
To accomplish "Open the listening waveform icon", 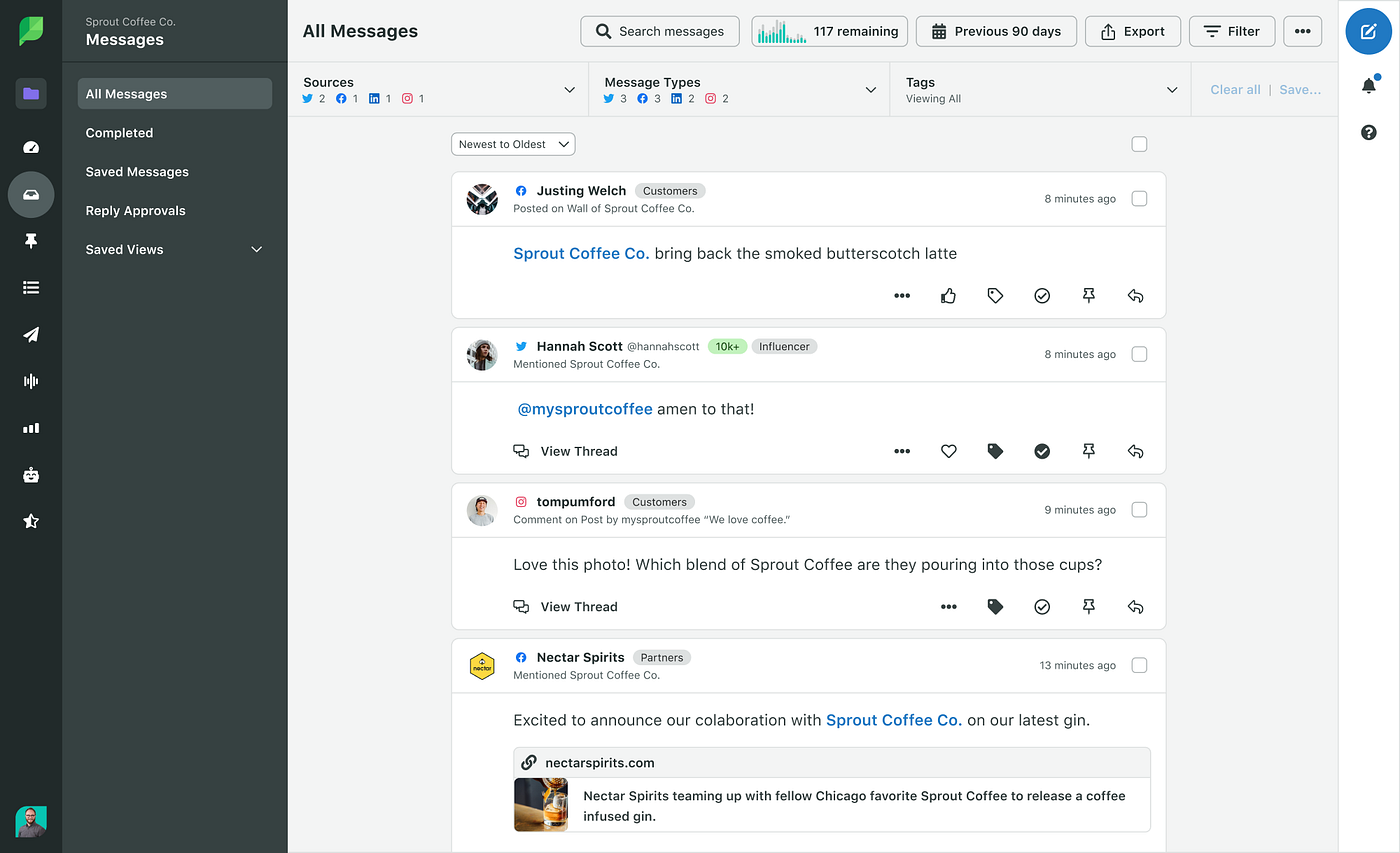I will tap(31, 381).
